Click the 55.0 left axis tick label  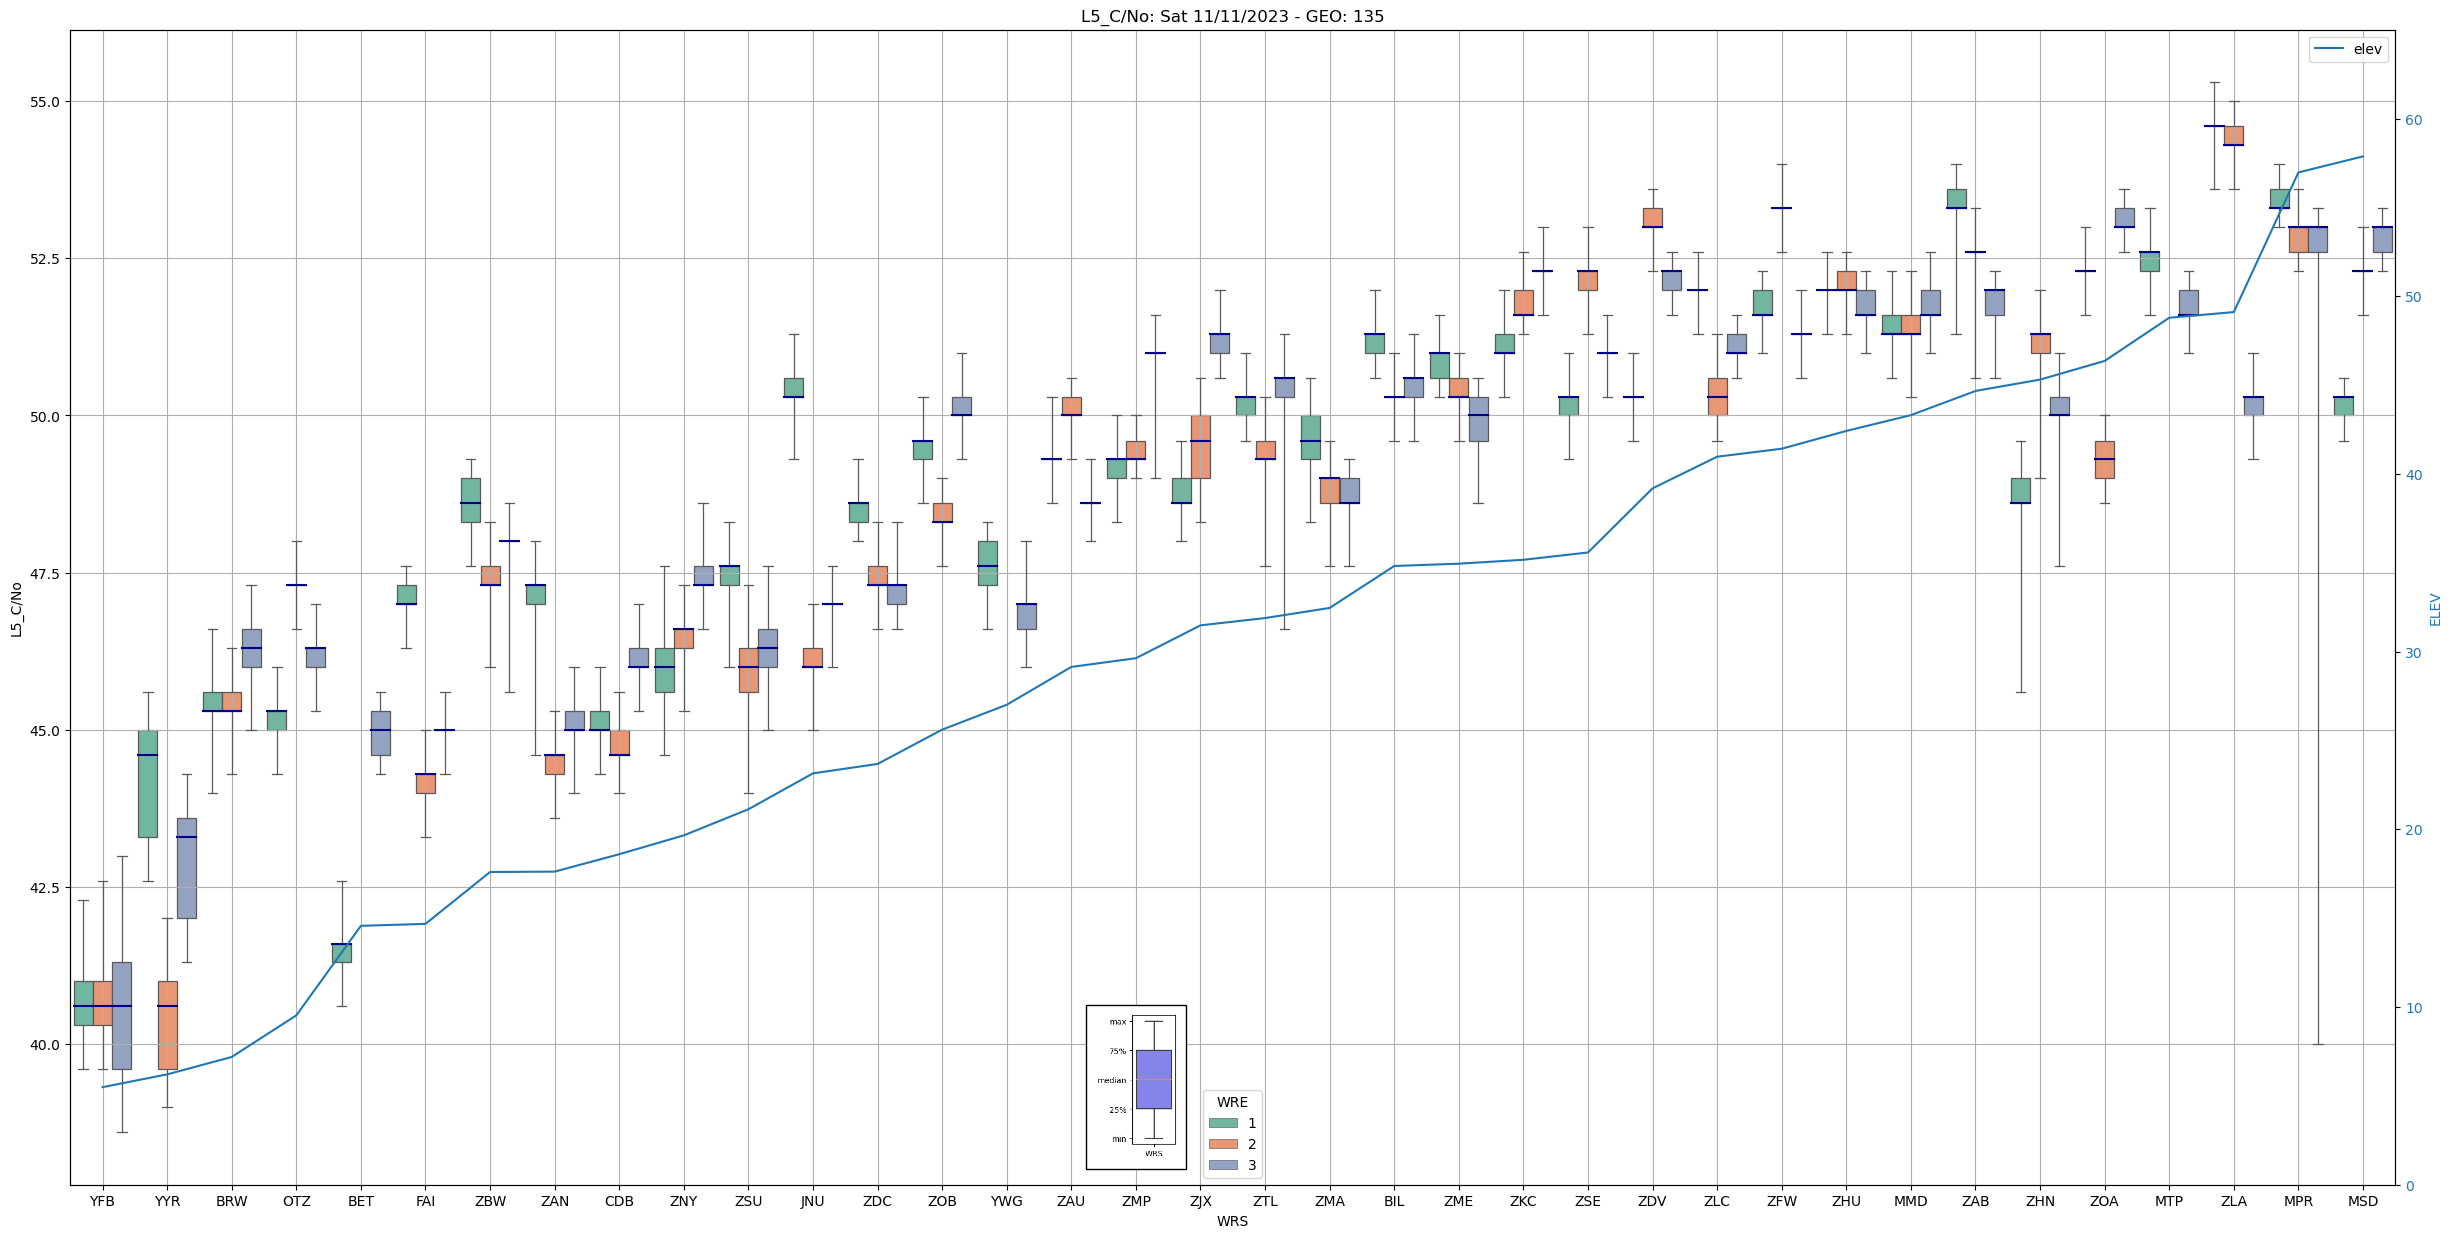(46, 102)
